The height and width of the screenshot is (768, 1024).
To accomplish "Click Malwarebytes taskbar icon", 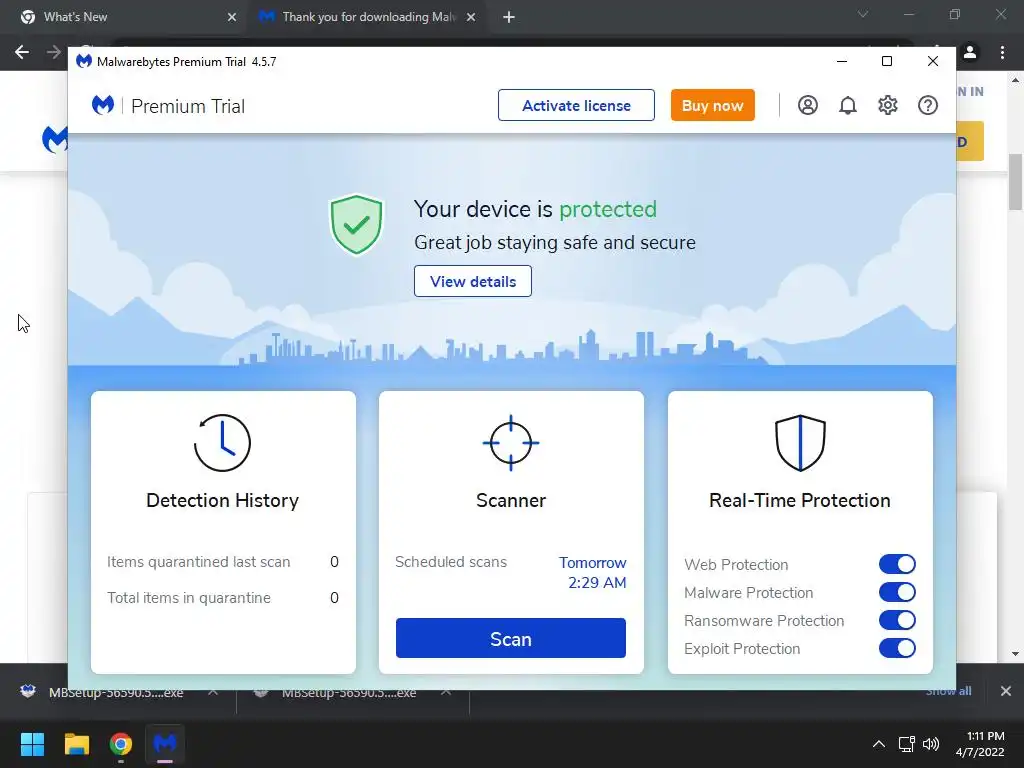I will pyautogui.click(x=165, y=744).
